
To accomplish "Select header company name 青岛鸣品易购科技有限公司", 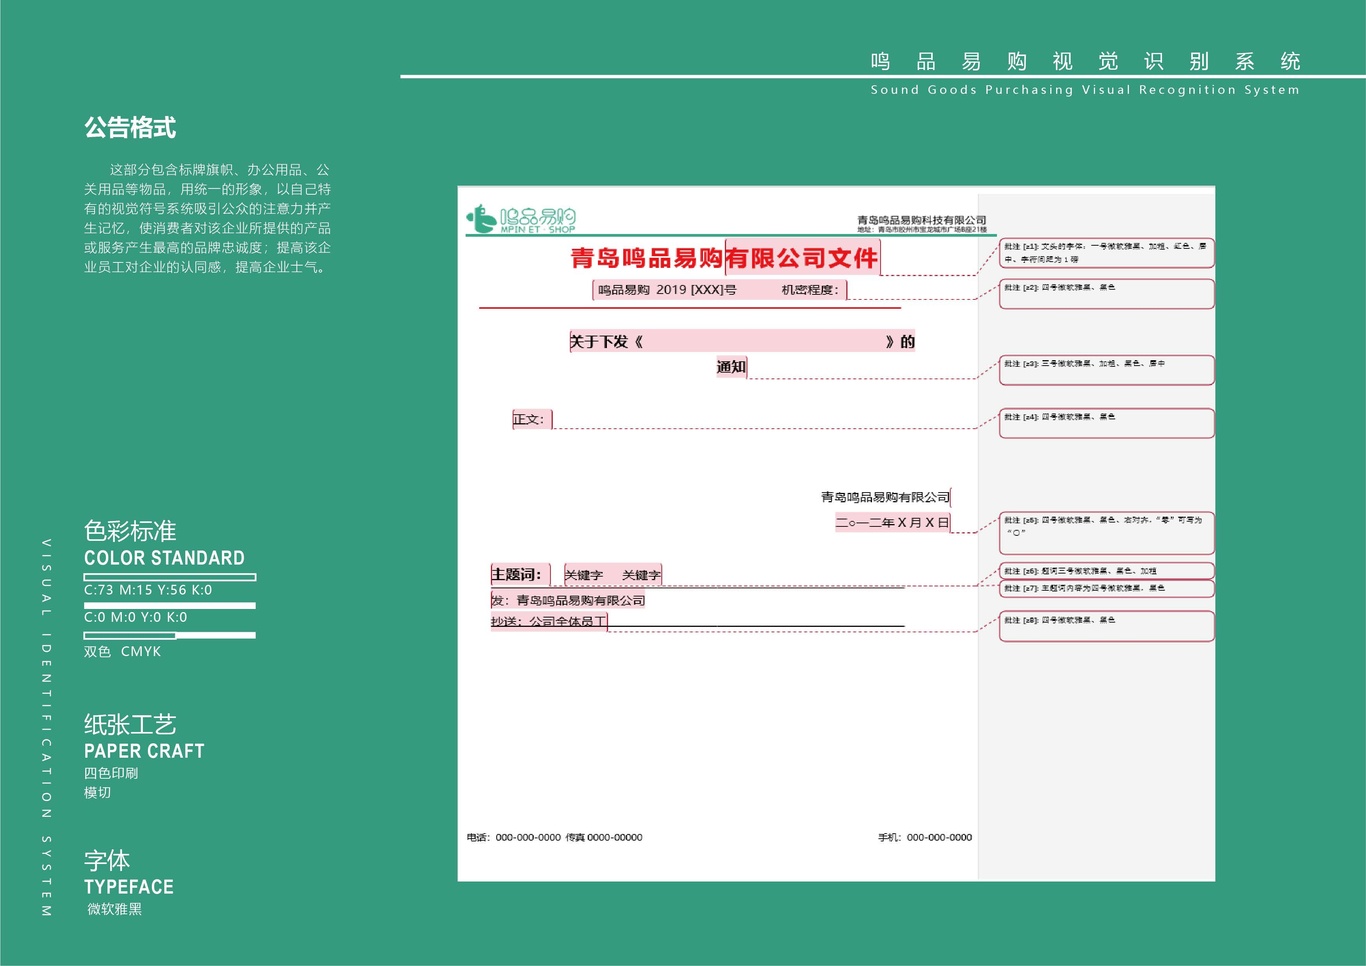I will pyautogui.click(x=922, y=220).
